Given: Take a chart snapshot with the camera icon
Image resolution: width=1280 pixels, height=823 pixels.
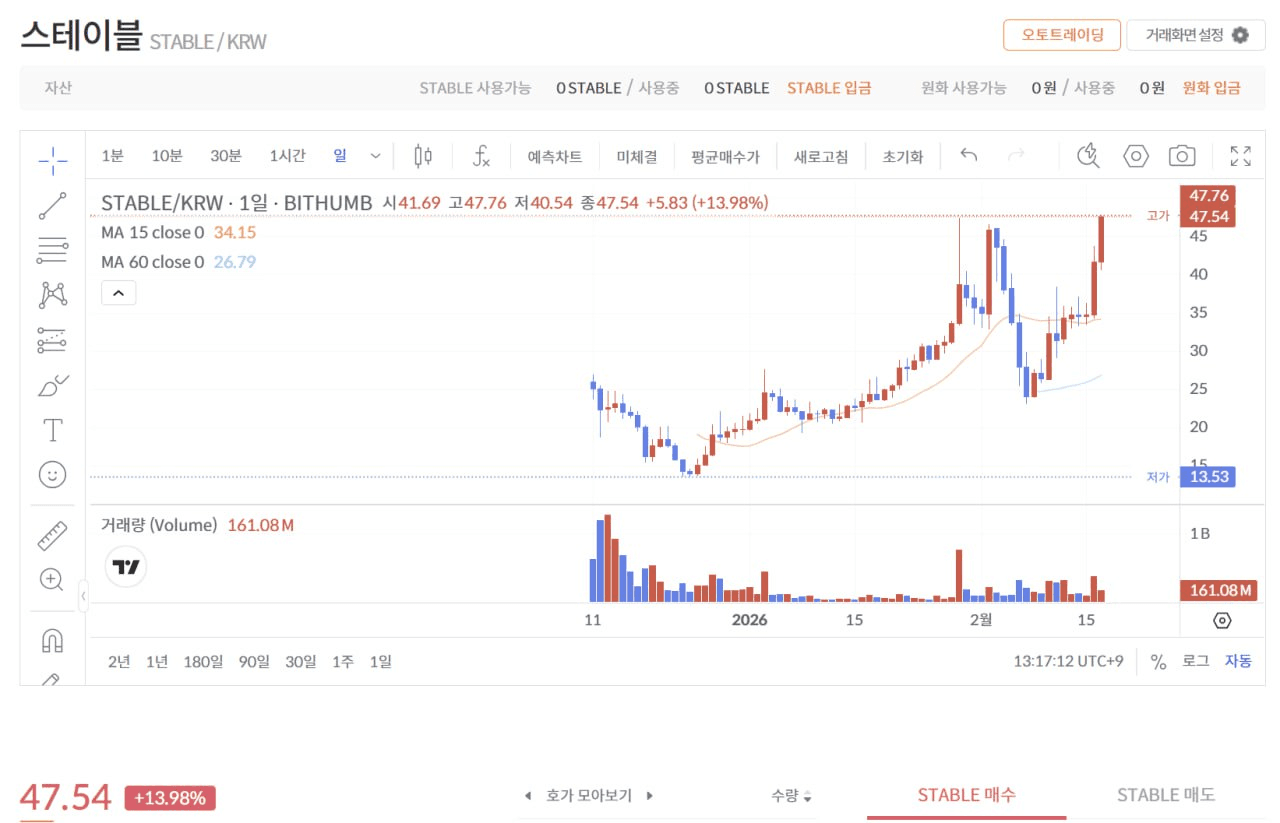Looking at the screenshot, I should click(x=1181, y=156).
